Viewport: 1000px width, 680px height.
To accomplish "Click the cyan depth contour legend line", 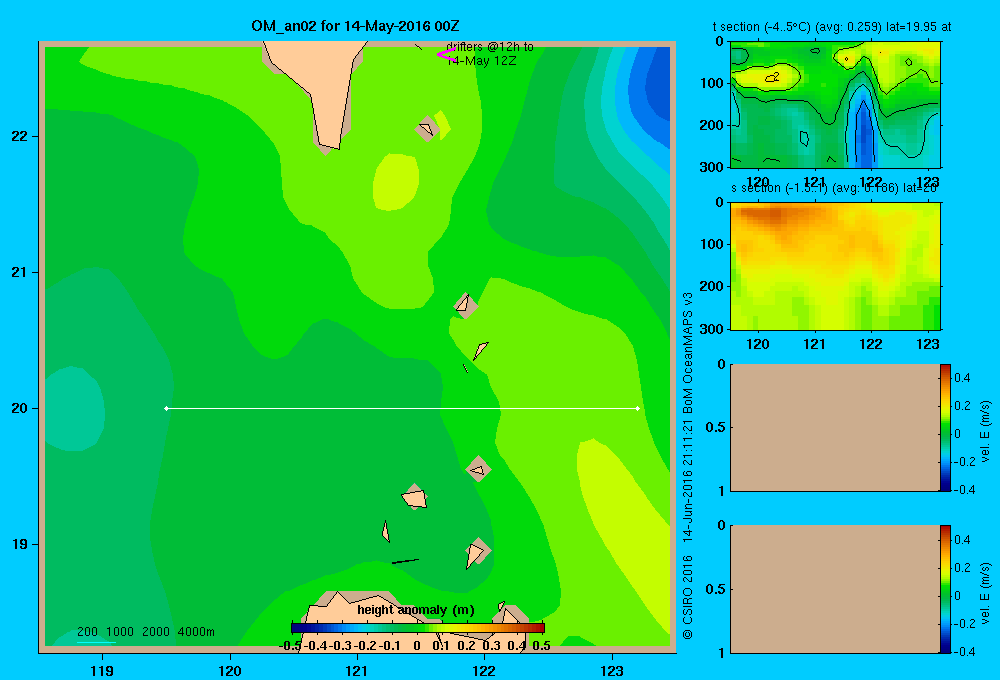I will coord(96,642).
